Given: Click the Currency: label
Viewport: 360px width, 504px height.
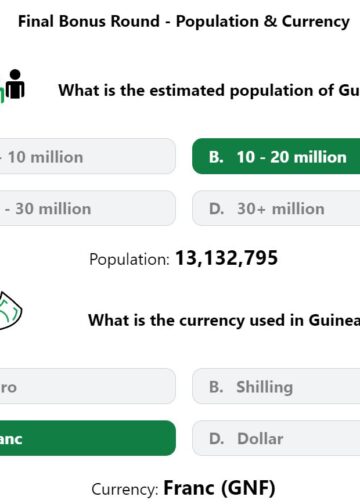Looking at the screenshot, I should pos(125,489).
